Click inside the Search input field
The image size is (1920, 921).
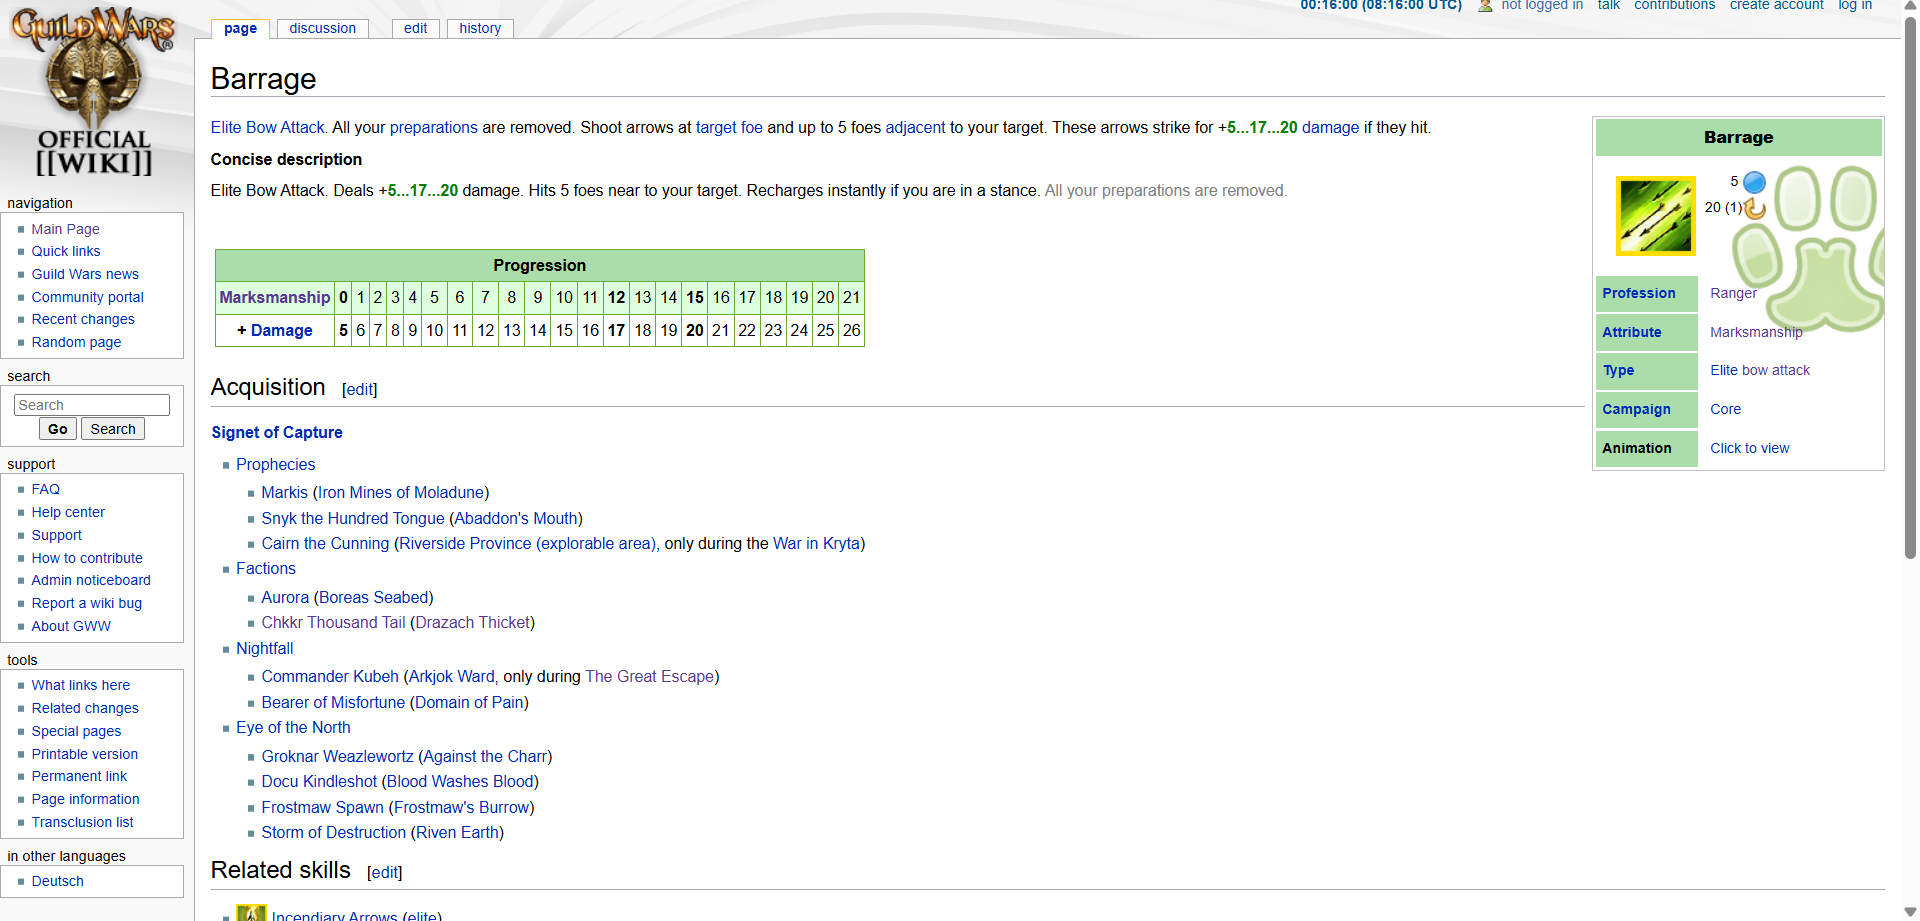pos(92,405)
